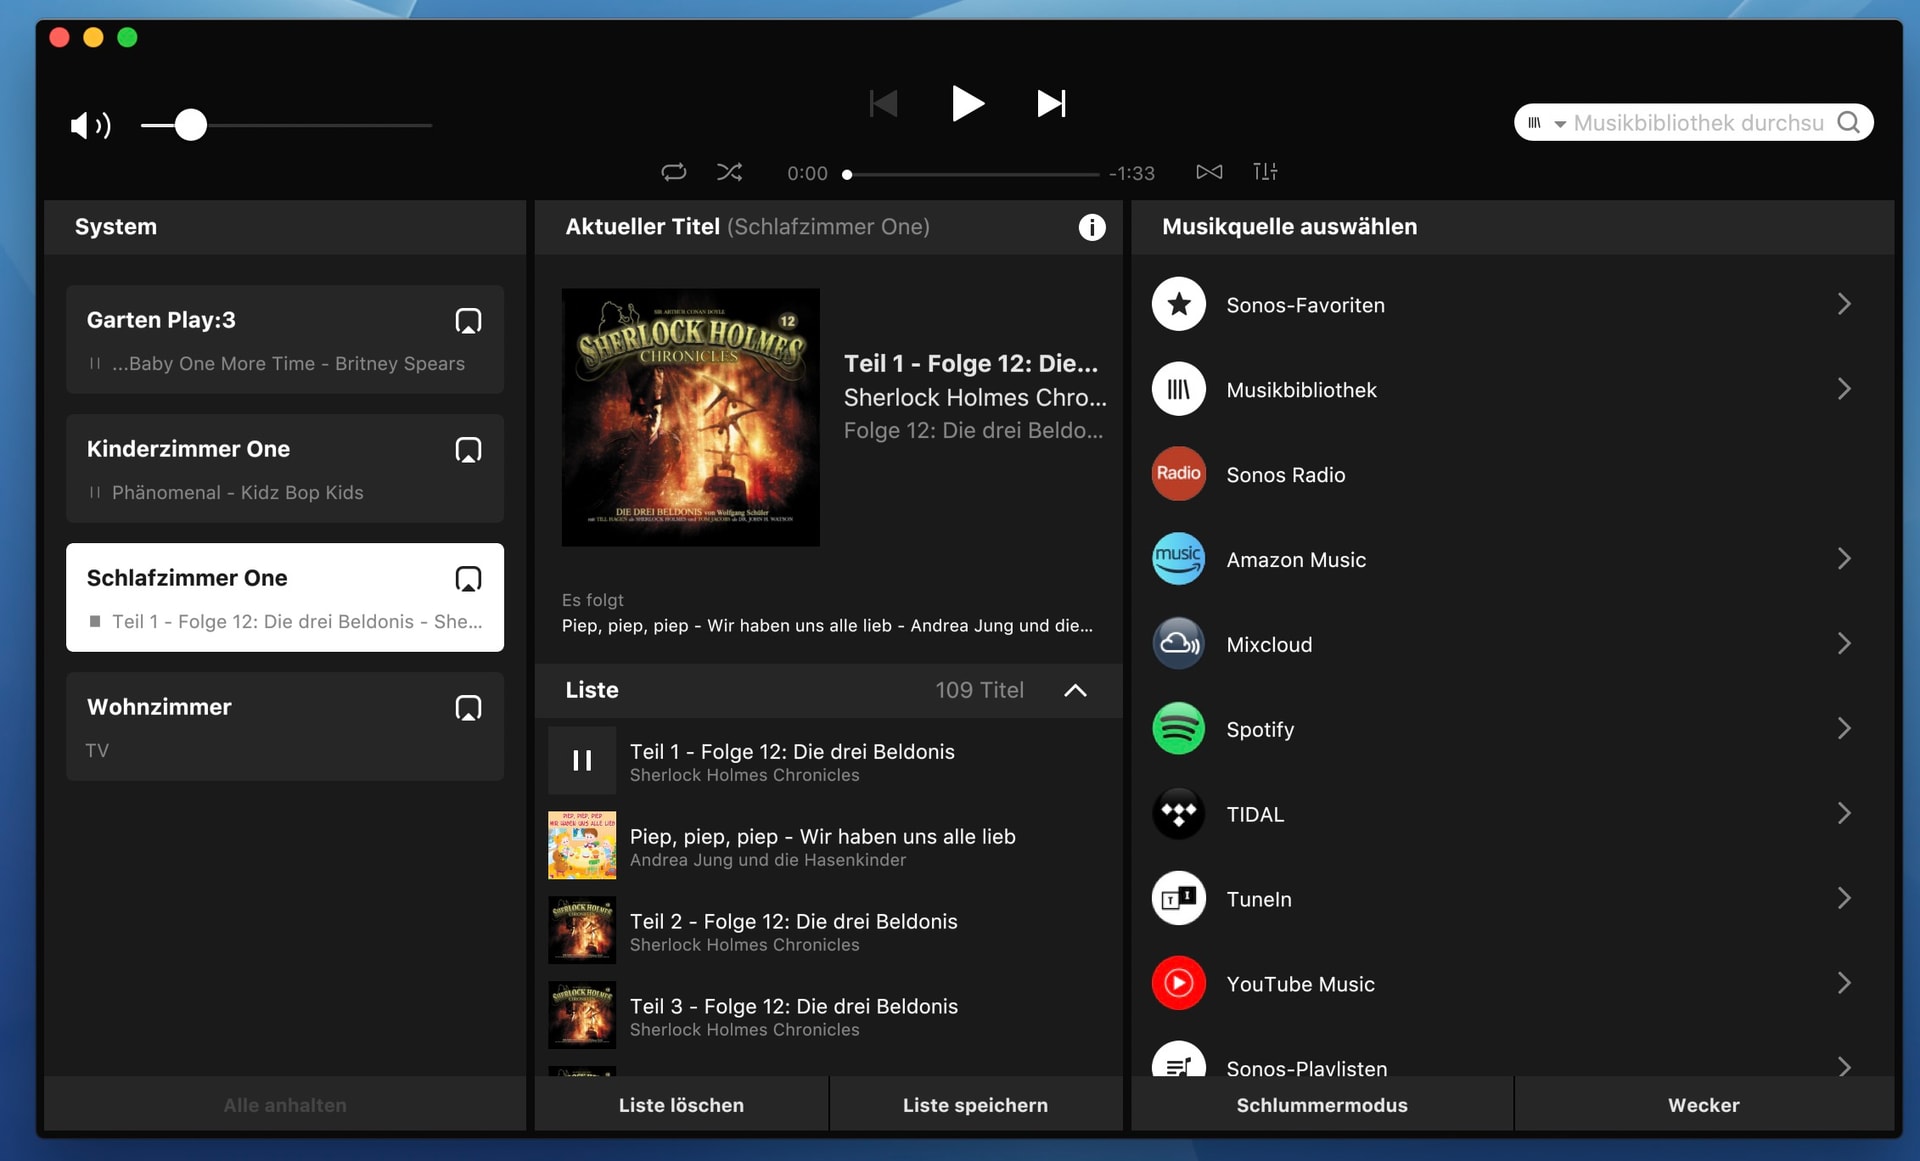1920x1161 pixels.
Task: Toggle the crossfade option
Action: point(1209,172)
